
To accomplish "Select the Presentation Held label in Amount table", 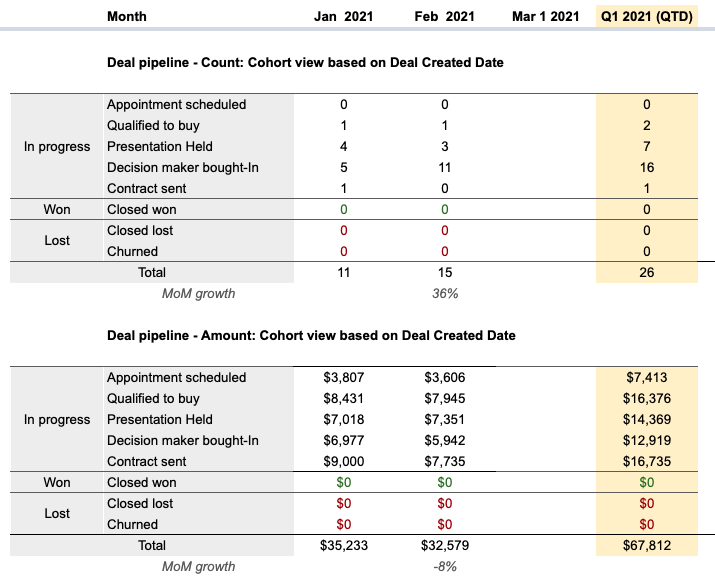I will [160, 420].
